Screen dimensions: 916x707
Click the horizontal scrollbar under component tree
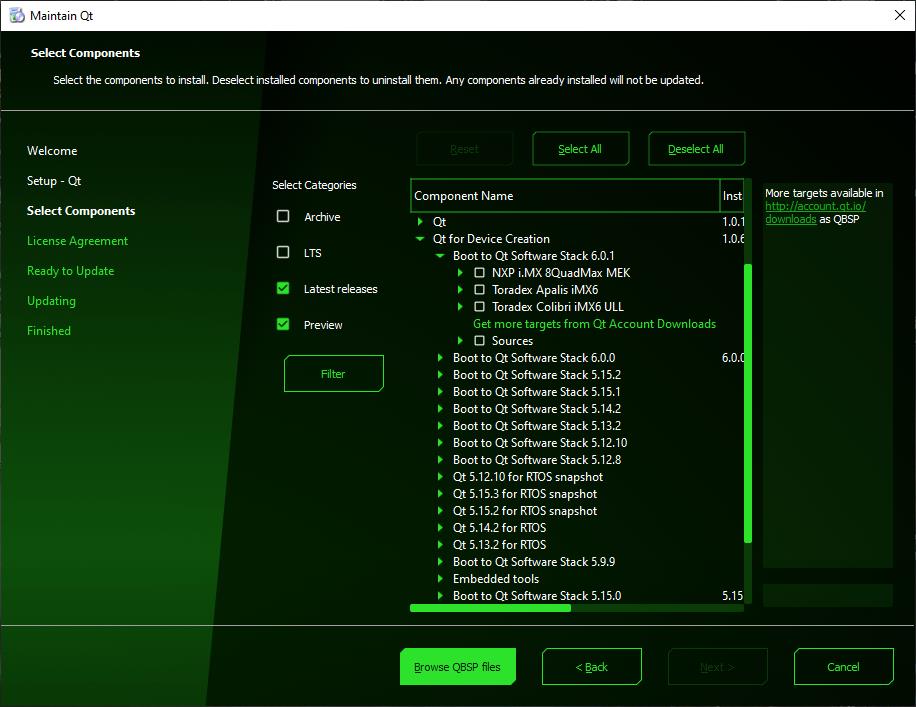(490, 607)
